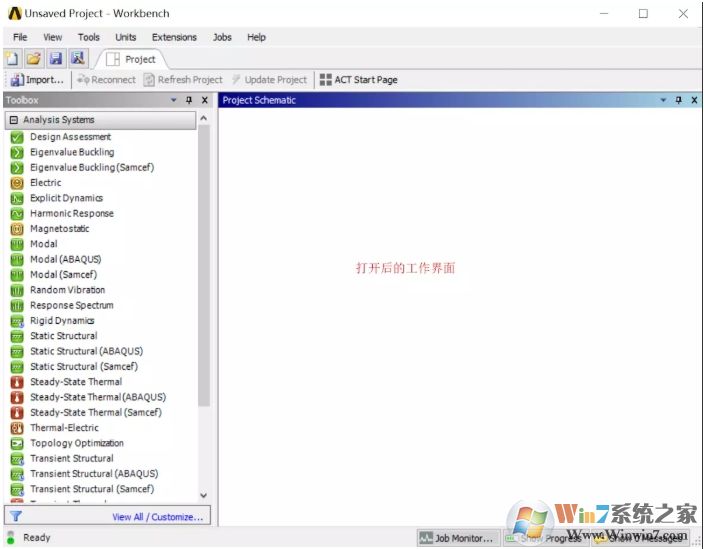This screenshot has height=549, width=704.
Task: Close the Toolbox panel
Action: pyautogui.click(x=205, y=100)
